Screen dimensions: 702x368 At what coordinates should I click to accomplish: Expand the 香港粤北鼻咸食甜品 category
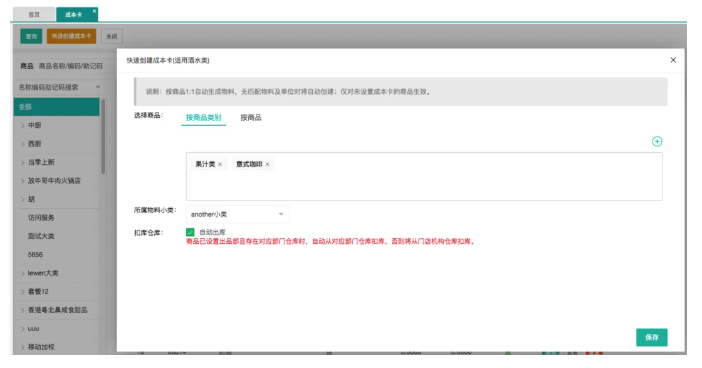point(22,310)
